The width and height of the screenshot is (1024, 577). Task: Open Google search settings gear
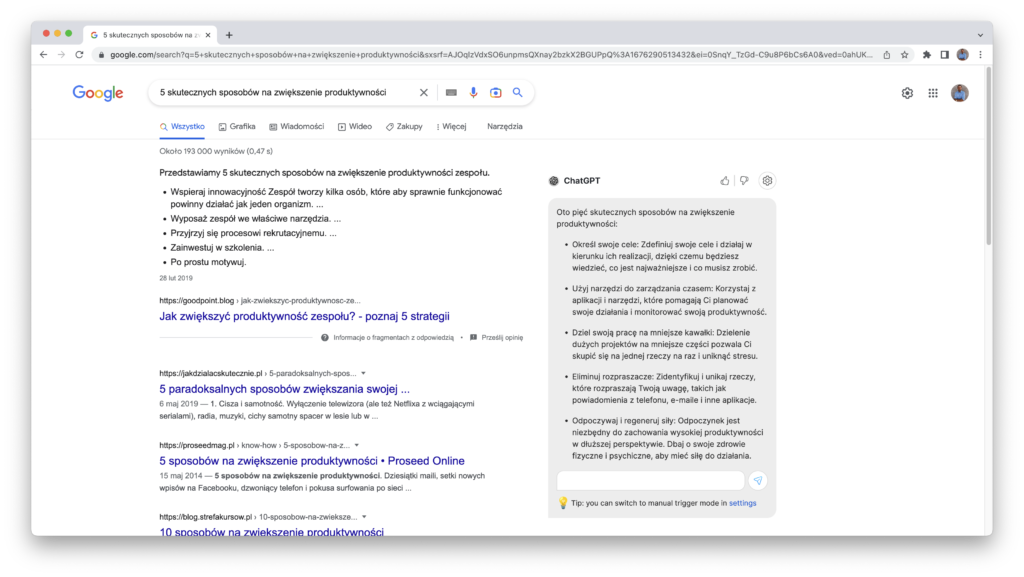[907, 93]
